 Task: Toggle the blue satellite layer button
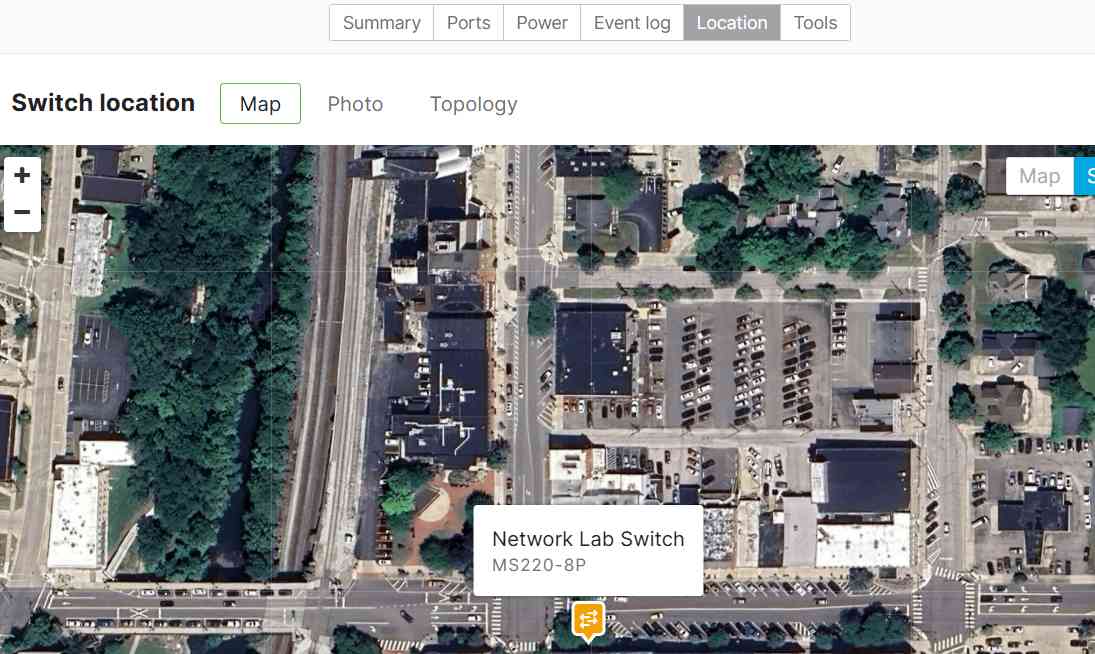pos(1085,177)
